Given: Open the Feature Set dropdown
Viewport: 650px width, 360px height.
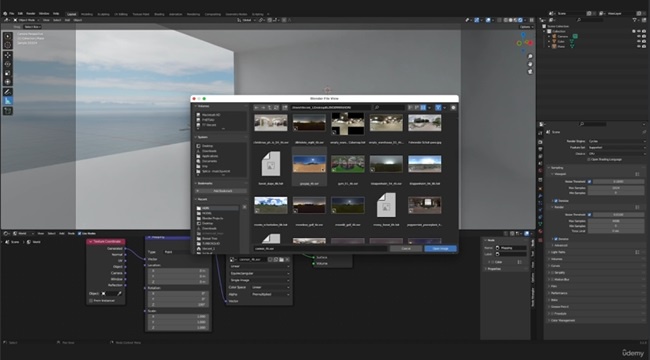Looking at the screenshot, I should [x=616, y=148].
